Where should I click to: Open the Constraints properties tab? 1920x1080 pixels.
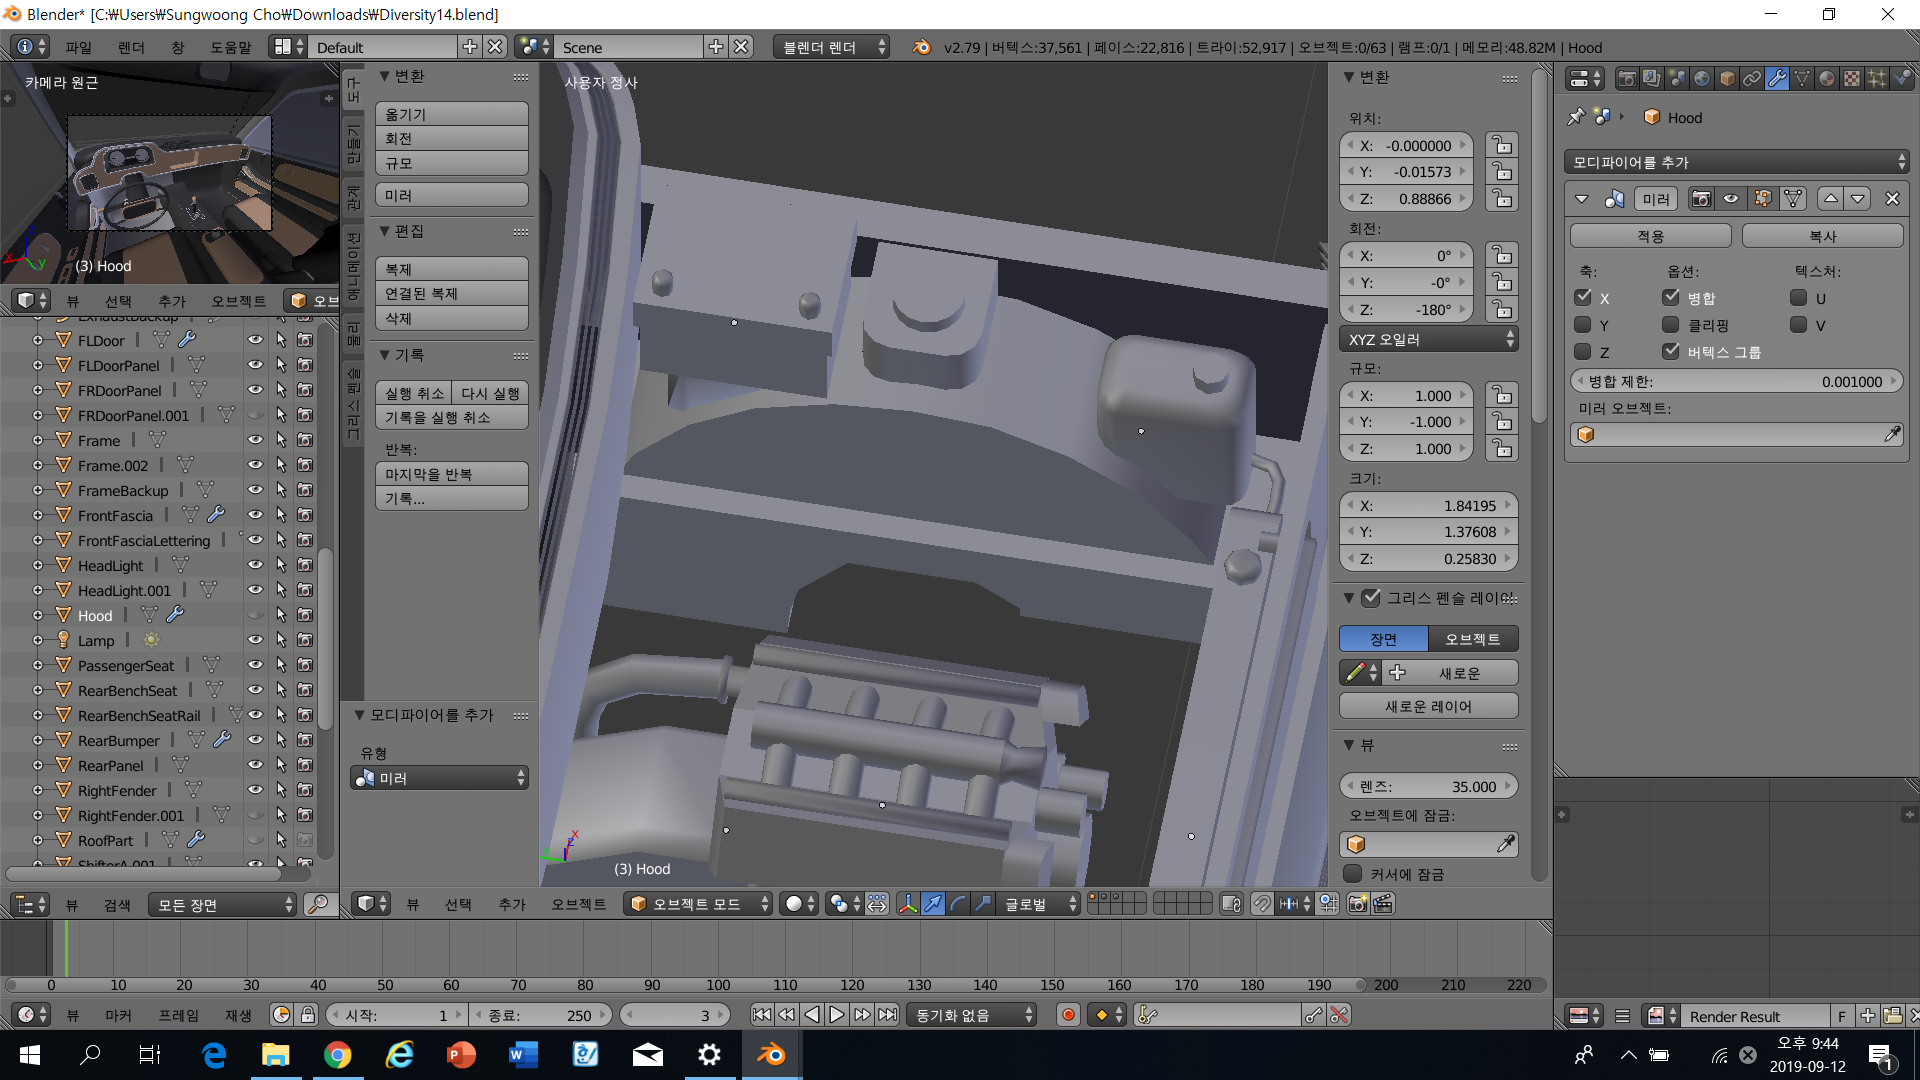(1752, 79)
